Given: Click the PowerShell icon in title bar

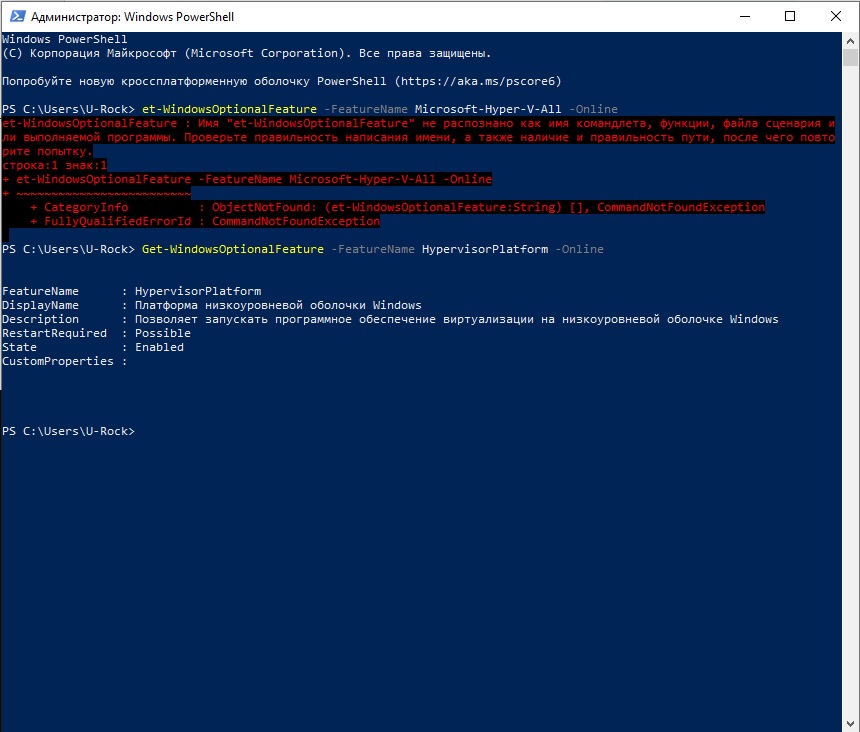Looking at the screenshot, I should pos(16,16).
